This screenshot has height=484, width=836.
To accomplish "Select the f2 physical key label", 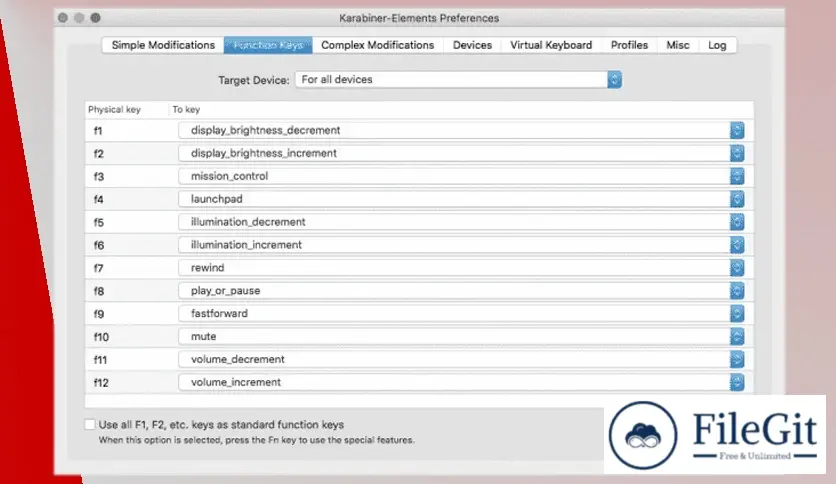I will (99, 154).
